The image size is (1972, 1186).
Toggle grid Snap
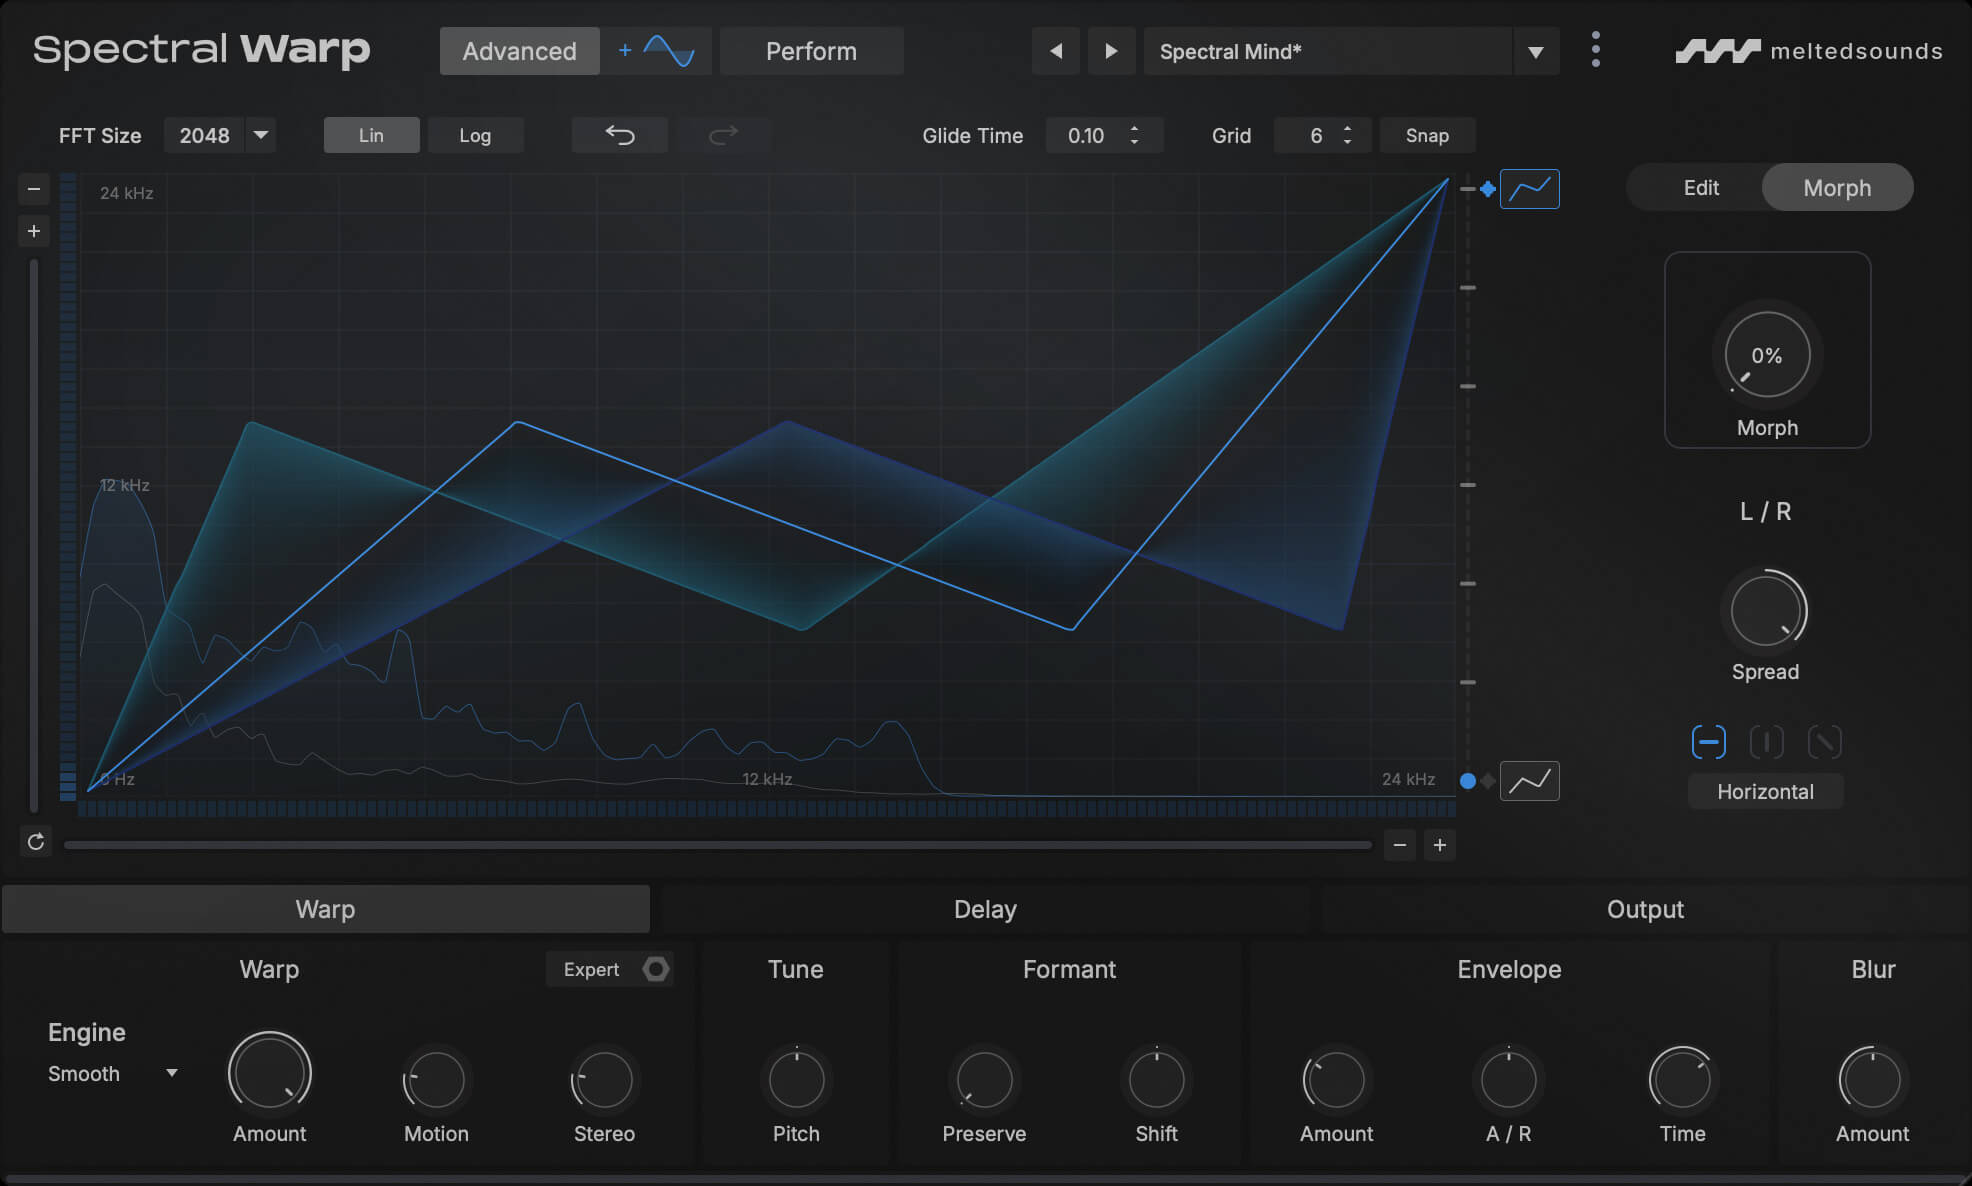click(x=1427, y=135)
